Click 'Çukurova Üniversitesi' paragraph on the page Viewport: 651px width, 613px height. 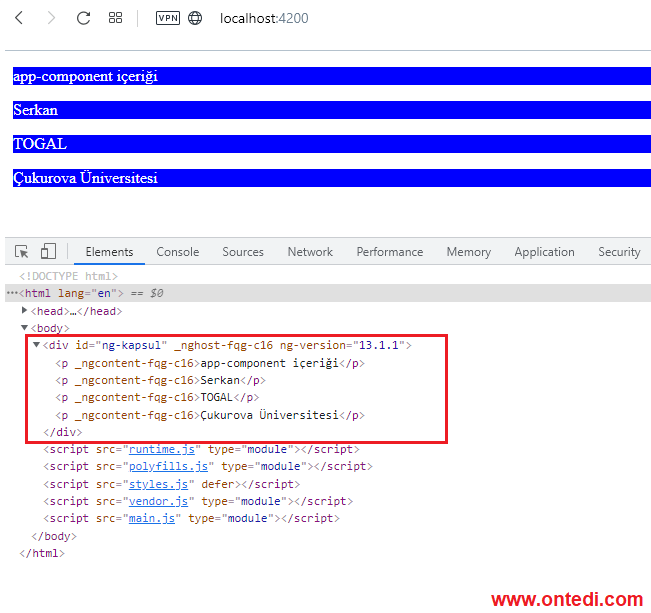(x=332, y=178)
